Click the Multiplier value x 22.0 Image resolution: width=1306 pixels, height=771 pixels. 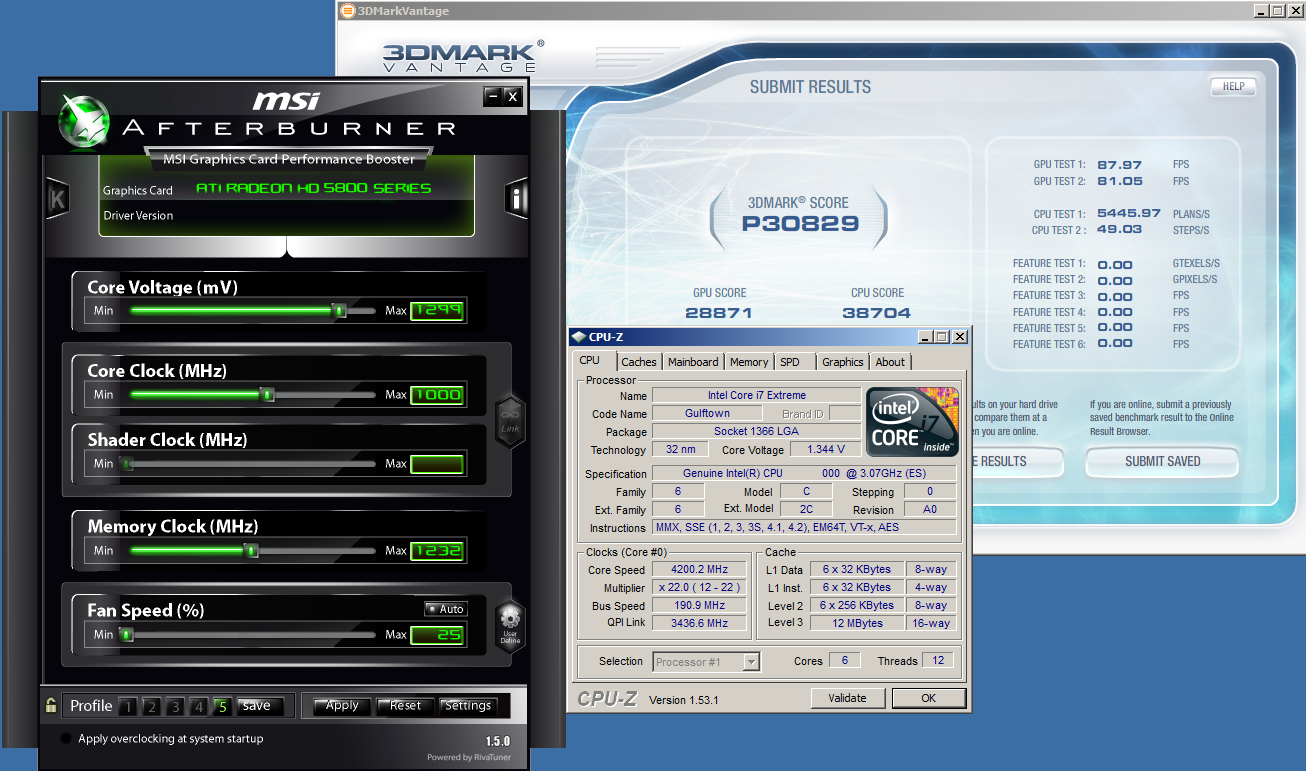pyautogui.click(x=699, y=588)
